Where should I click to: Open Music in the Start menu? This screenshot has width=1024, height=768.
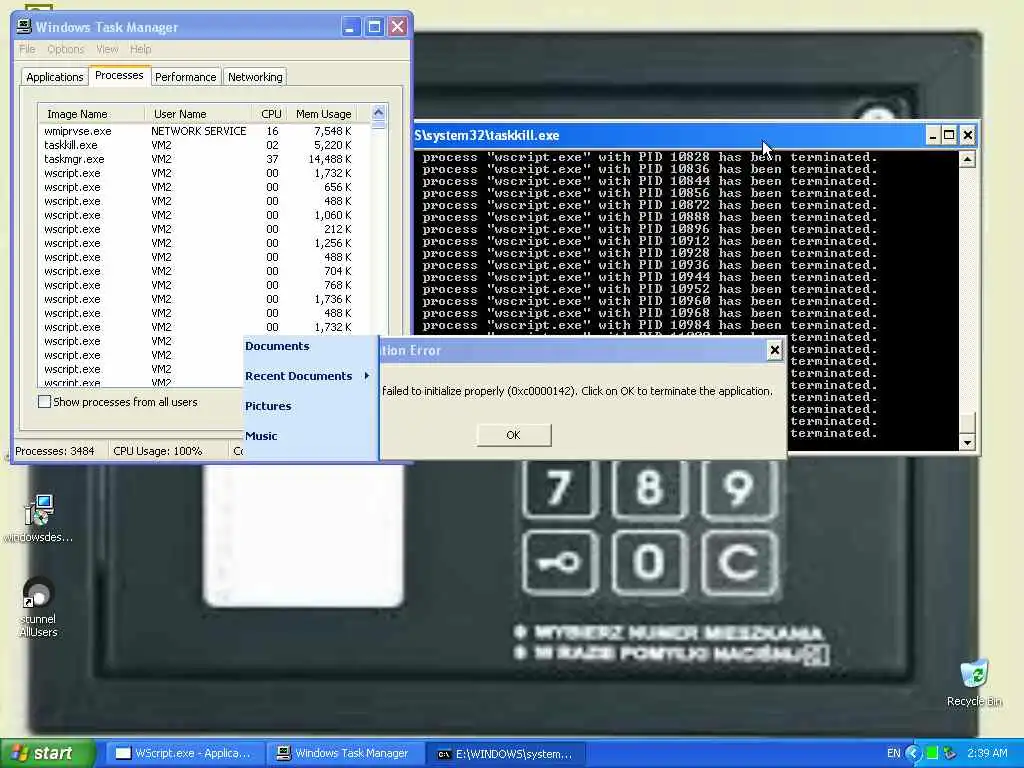pyautogui.click(x=261, y=436)
